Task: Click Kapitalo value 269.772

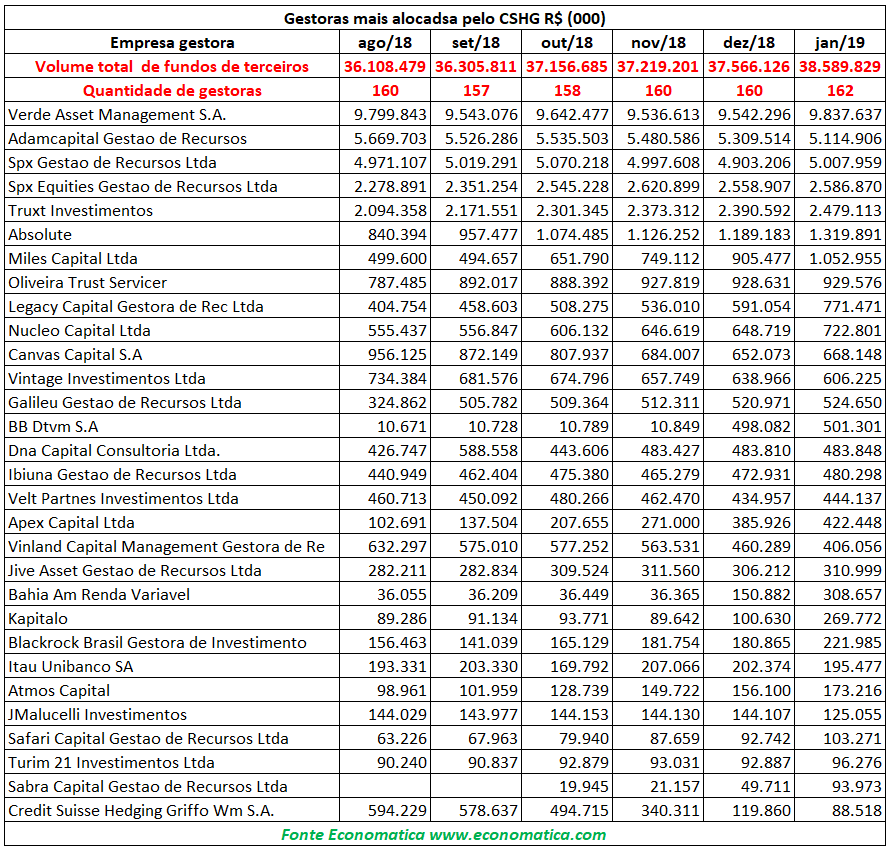Action: click(852, 618)
